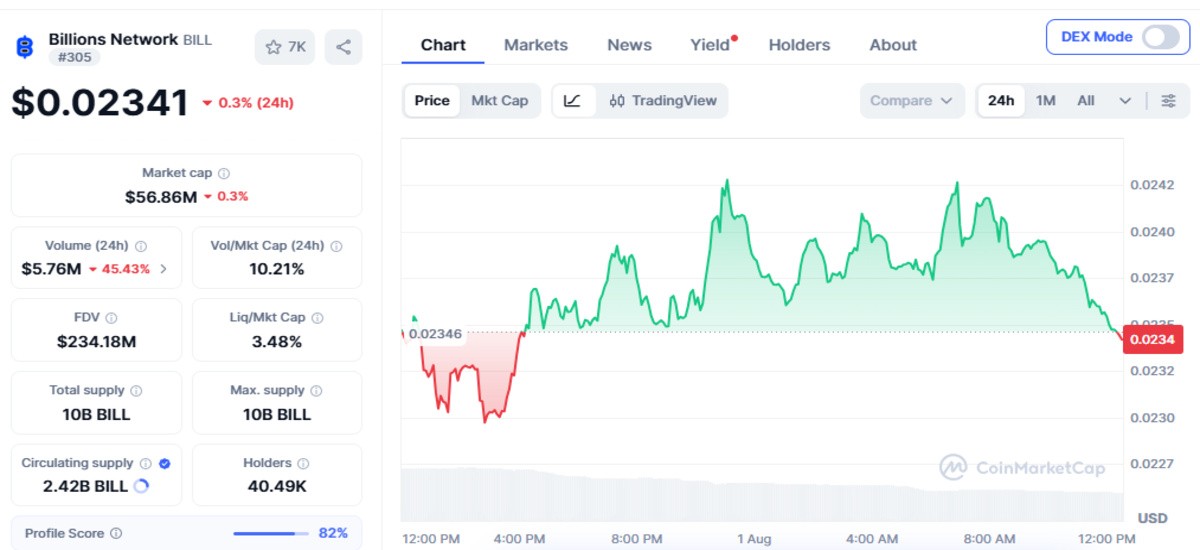Open the Holders tab
Screen dimensions: 1200x550
point(799,45)
